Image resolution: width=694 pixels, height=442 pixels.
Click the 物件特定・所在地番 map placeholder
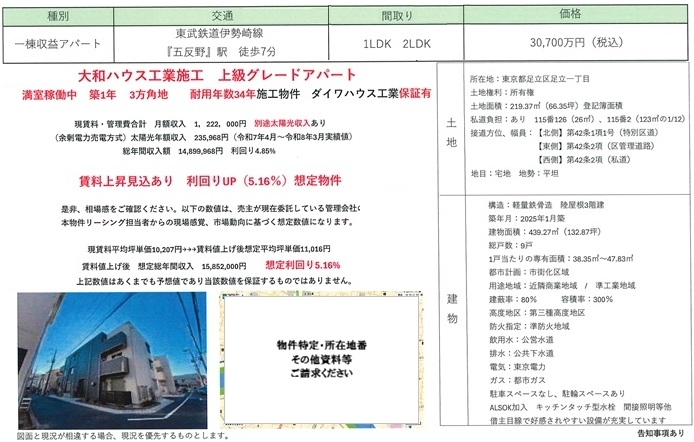[x=321, y=359]
